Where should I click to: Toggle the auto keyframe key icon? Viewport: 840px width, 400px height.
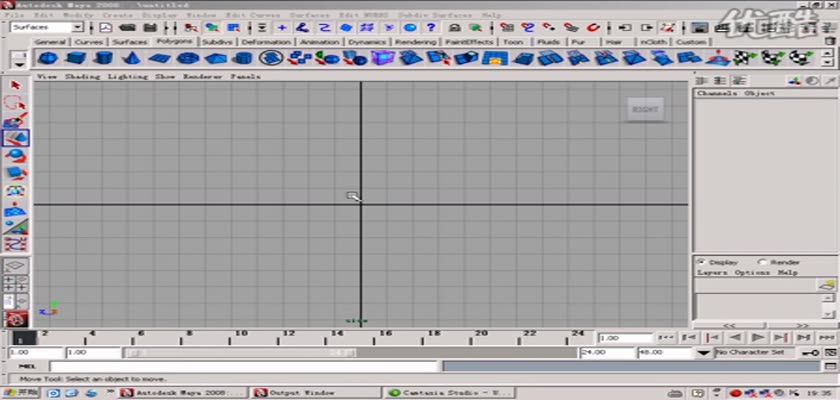pyautogui.click(x=813, y=353)
